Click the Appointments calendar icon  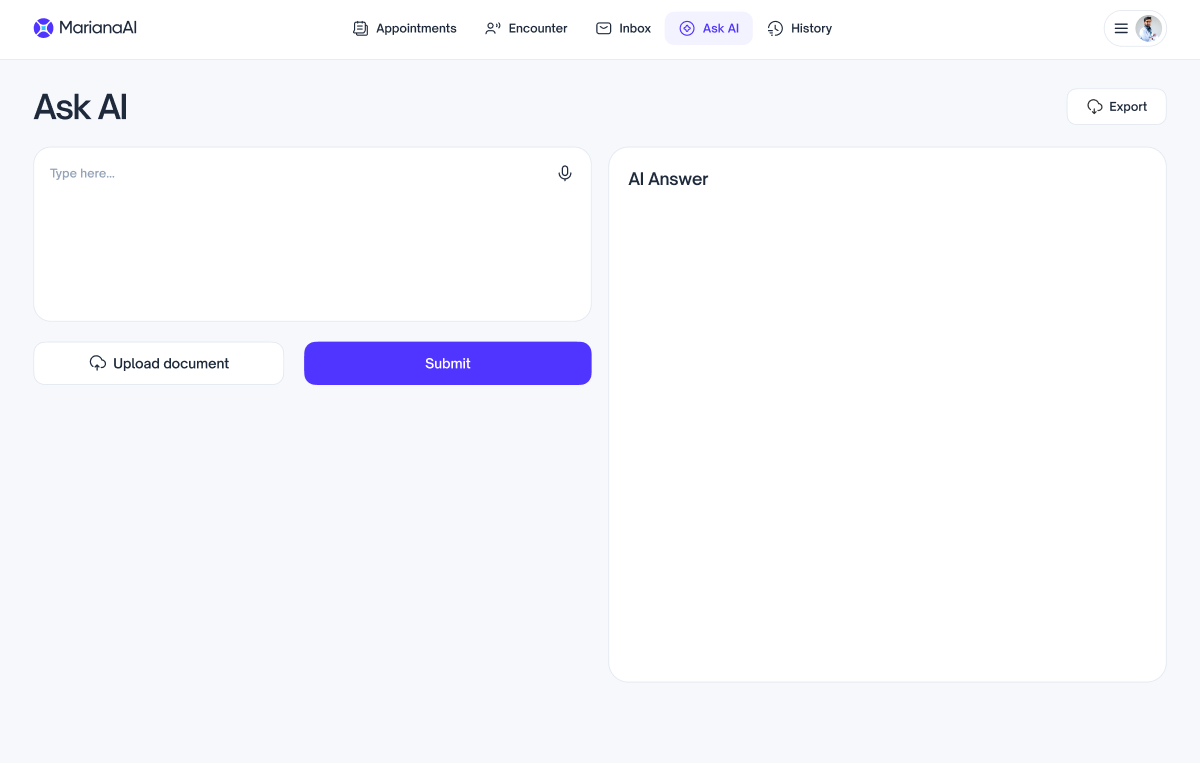pos(361,29)
